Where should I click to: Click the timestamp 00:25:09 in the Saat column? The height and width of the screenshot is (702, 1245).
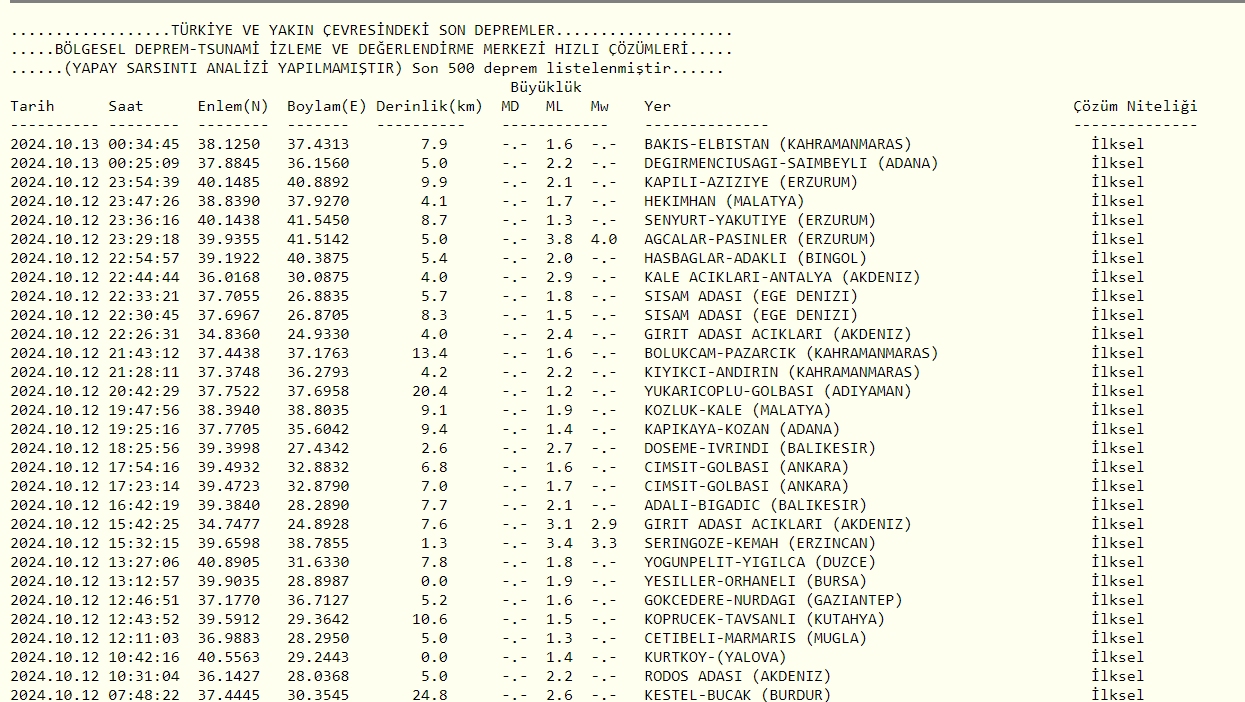pyautogui.click(x=144, y=163)
